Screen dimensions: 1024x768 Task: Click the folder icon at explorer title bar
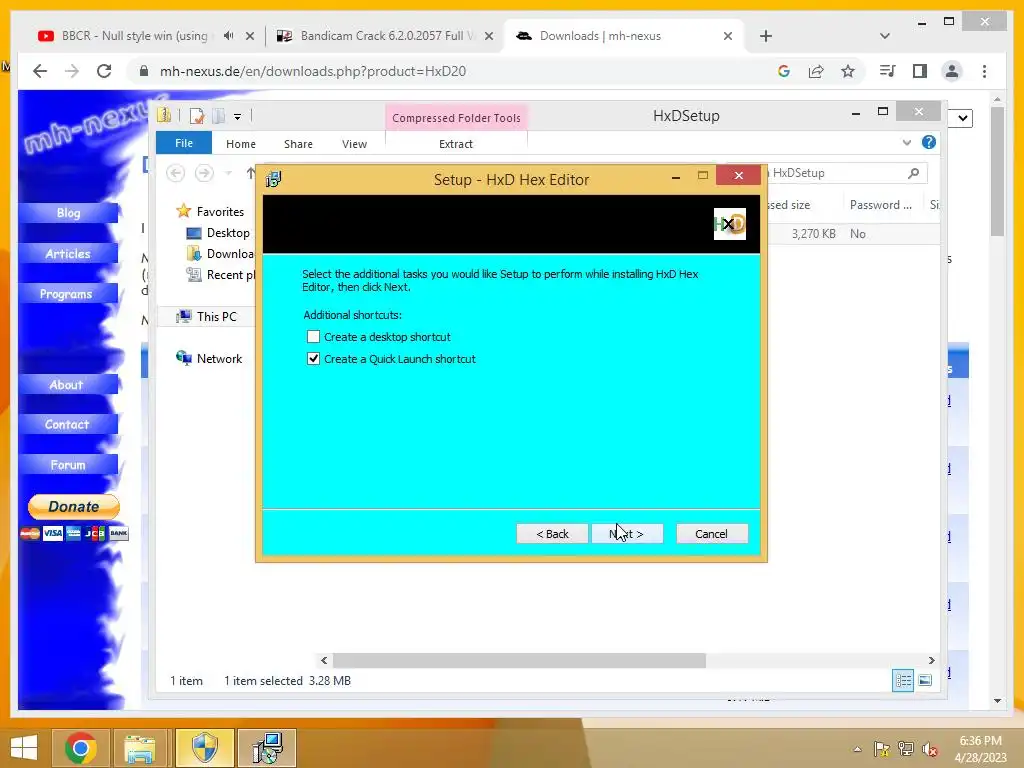(x=164, y=116)
